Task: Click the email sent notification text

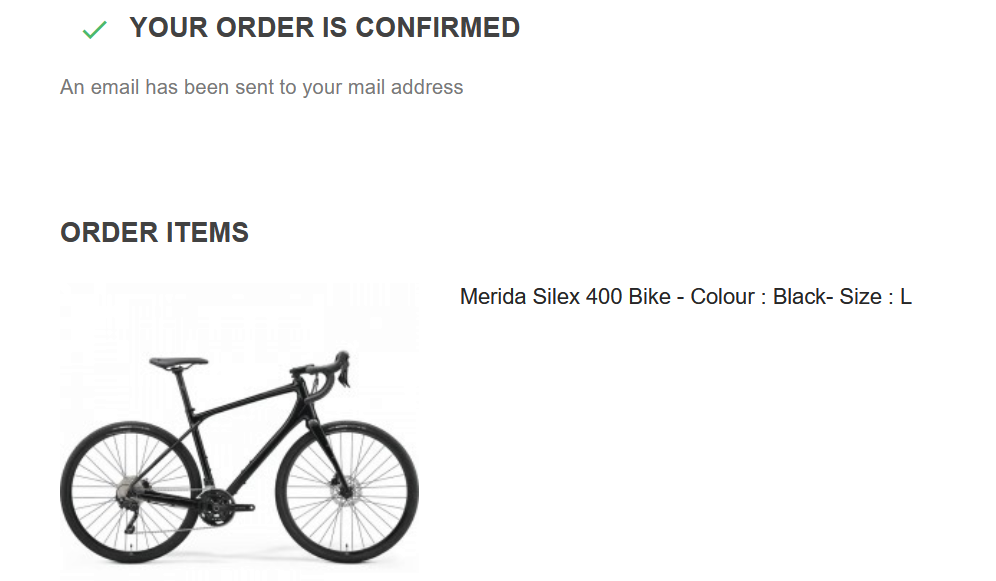Action: tap(261, 87)
